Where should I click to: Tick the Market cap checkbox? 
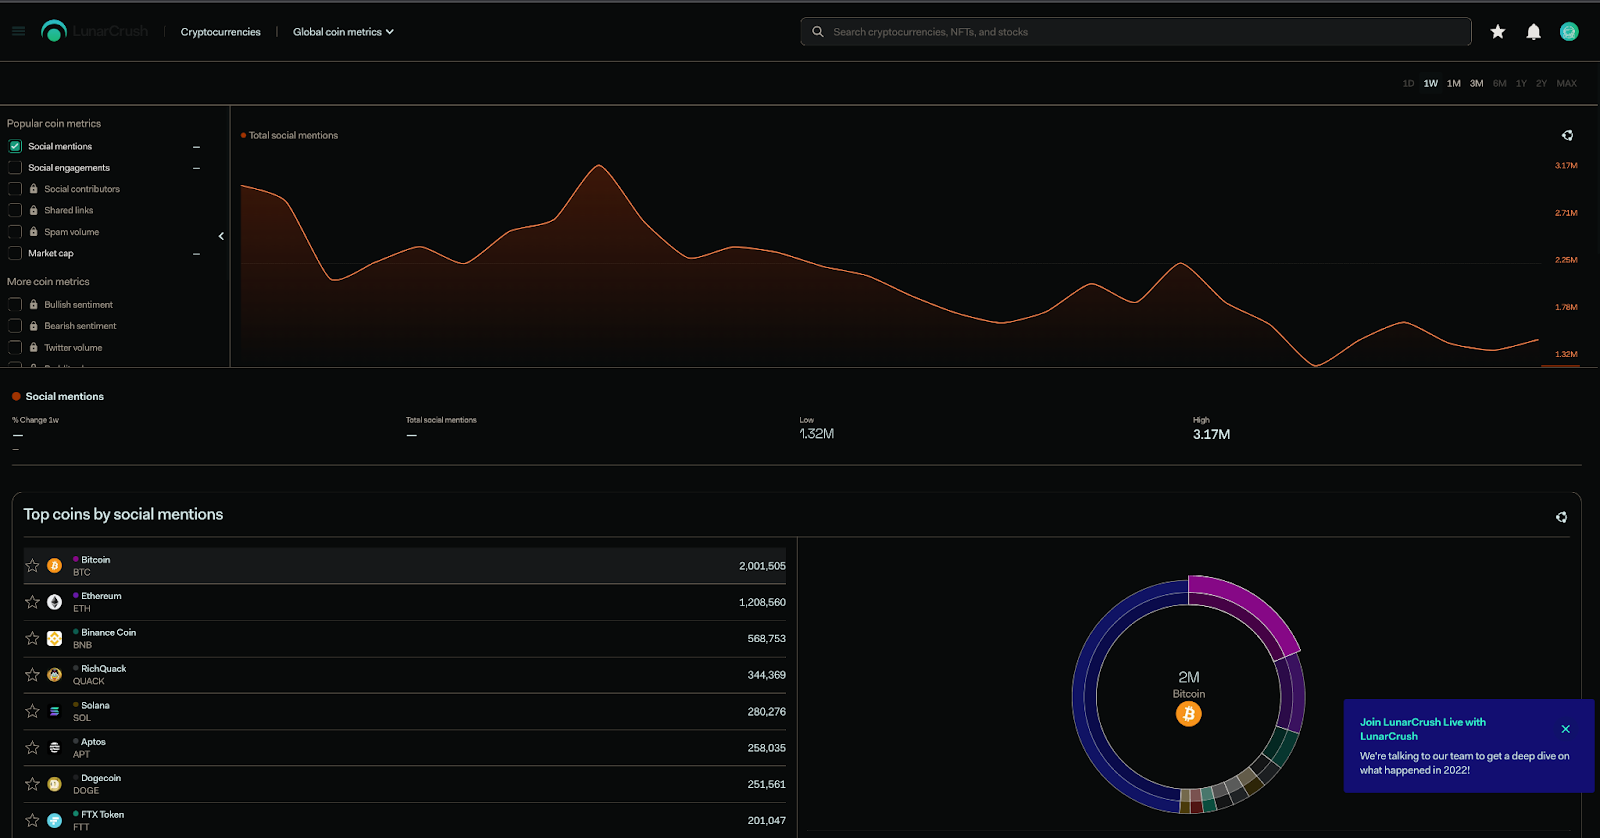(15, 253)
